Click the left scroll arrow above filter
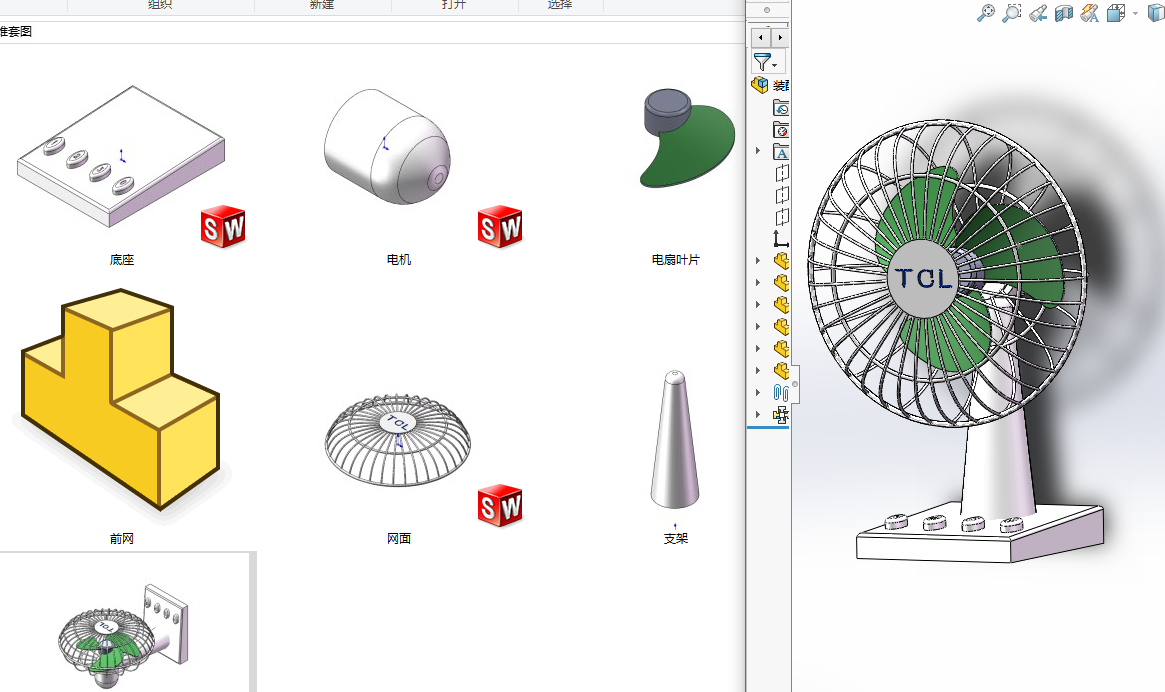This screenshot has height=692, width=1165. (762, 37)
